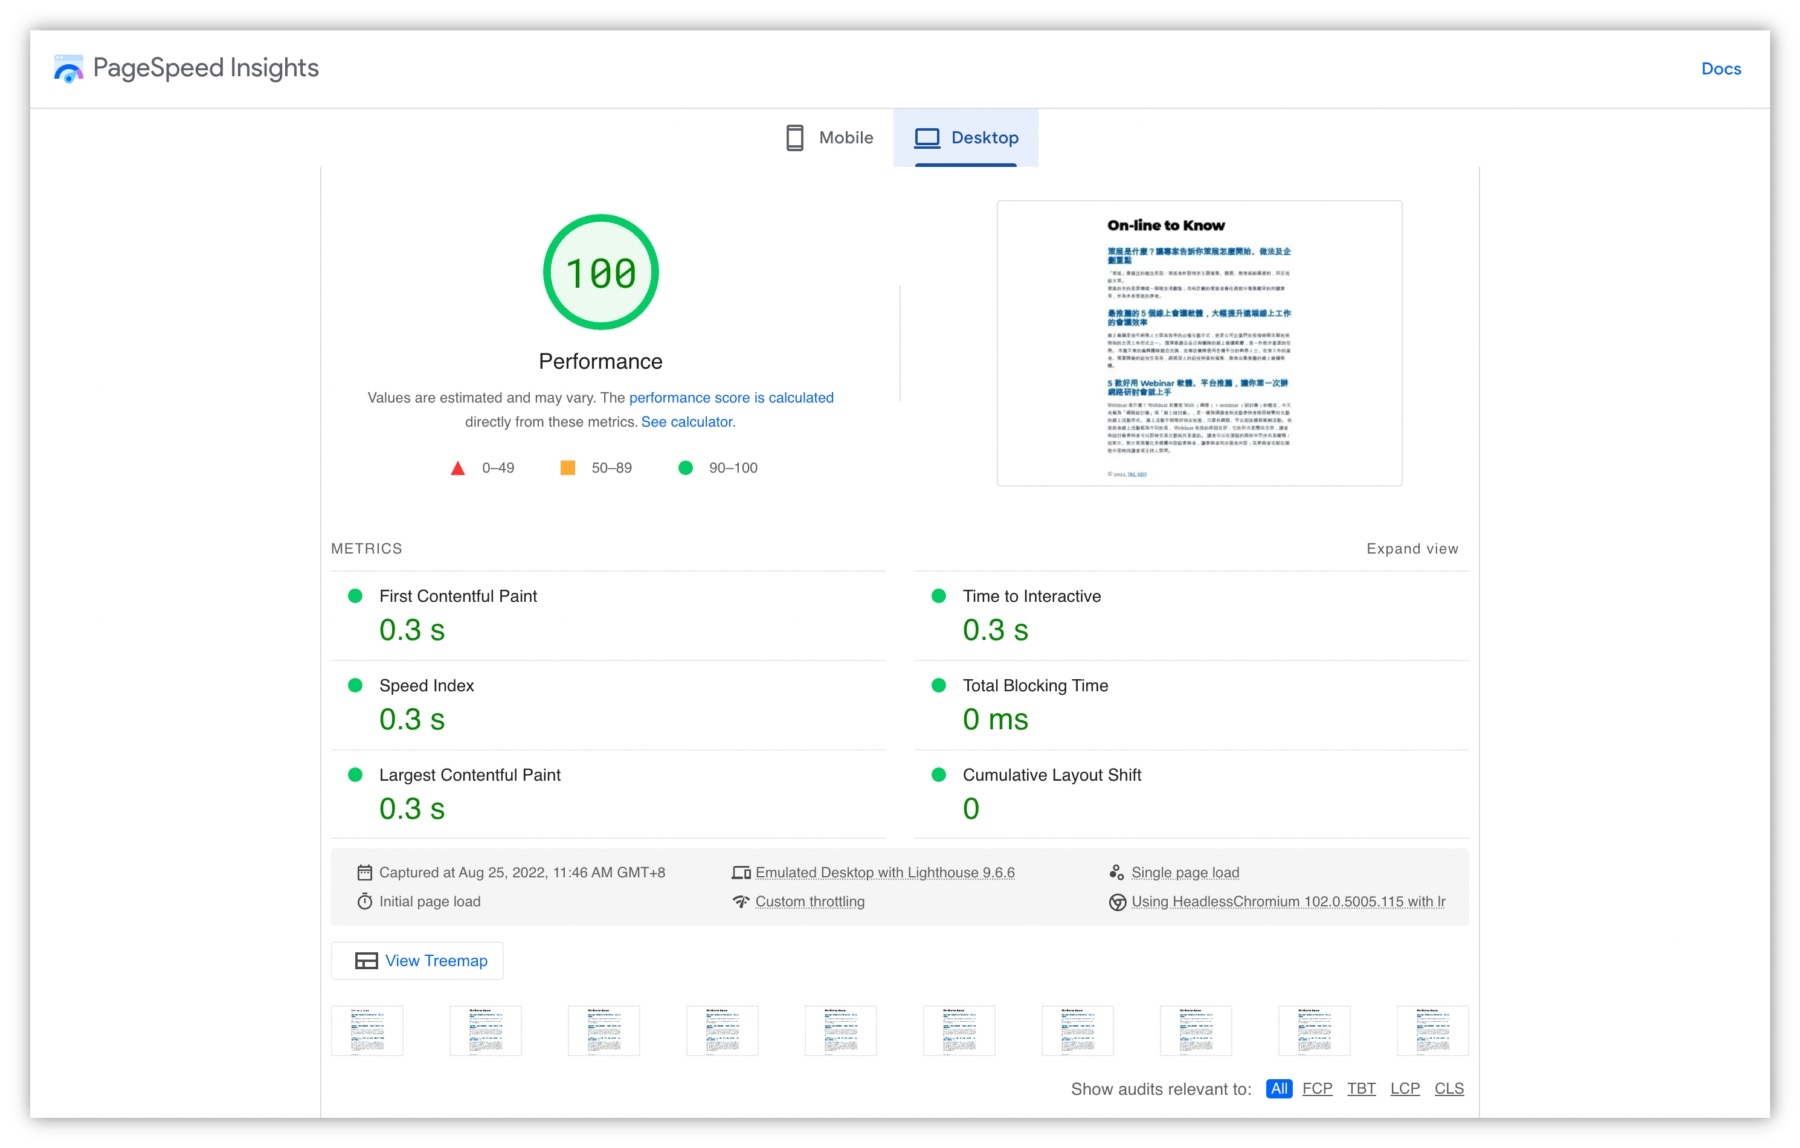This screenshot has height=1148, width=1800.
Task: Enable the TBT audits filter
Action: tap(1361, 1088)
